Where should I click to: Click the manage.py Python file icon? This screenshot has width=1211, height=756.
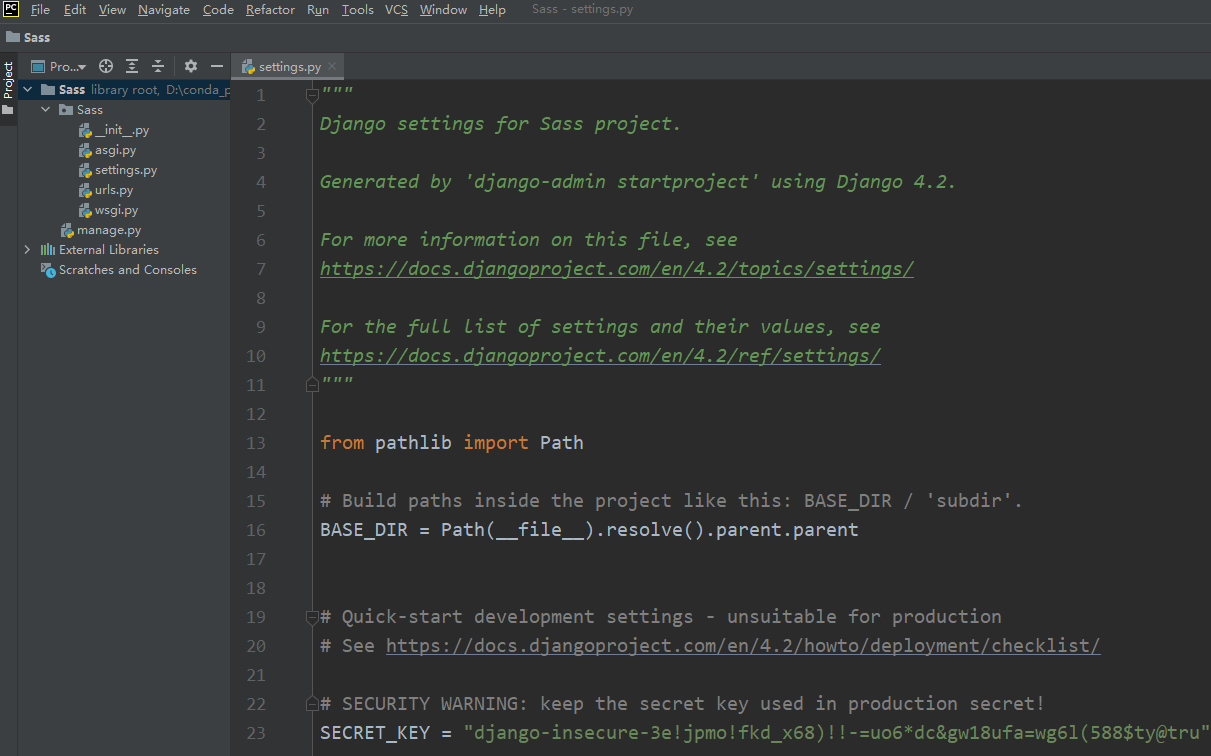(x=67, y=230)
